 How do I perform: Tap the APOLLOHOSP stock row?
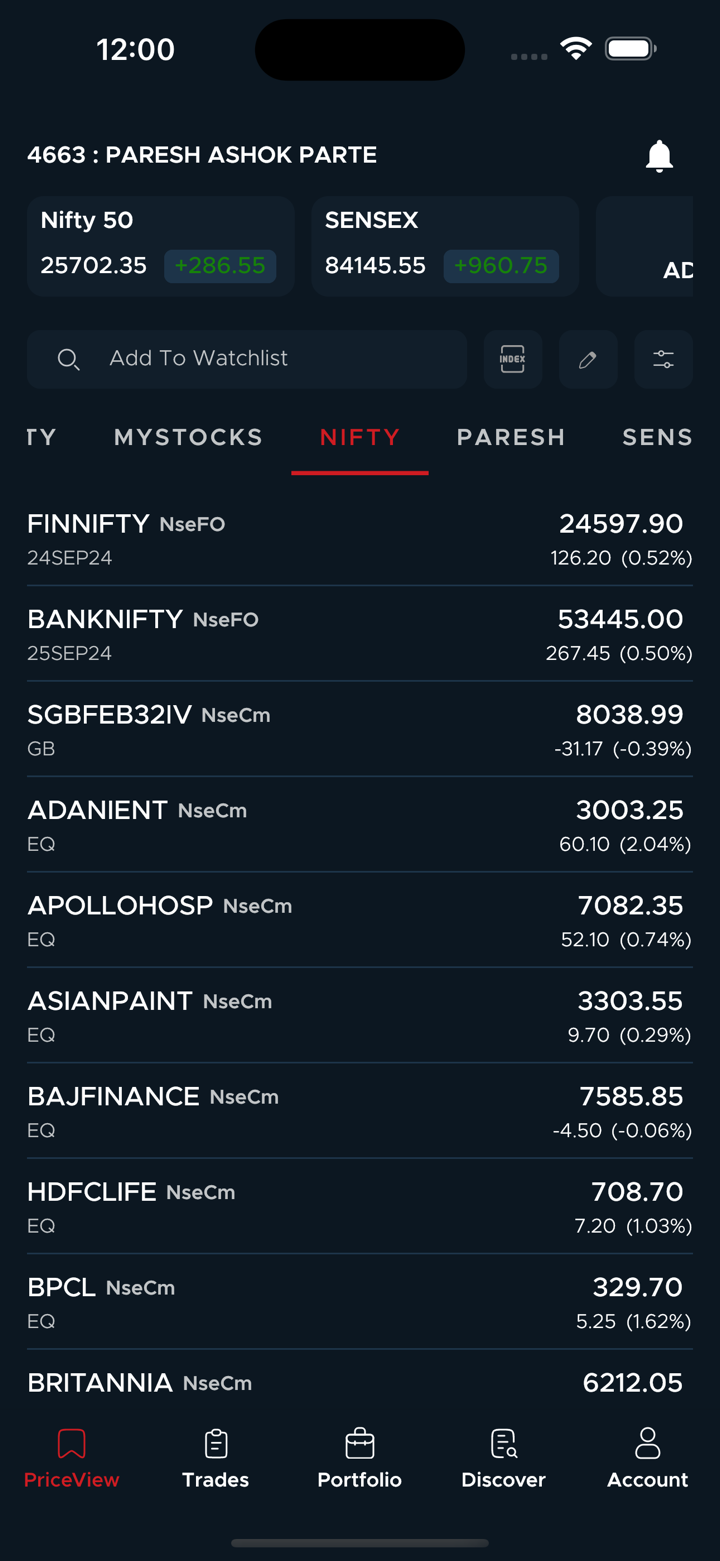coord(359,920)
